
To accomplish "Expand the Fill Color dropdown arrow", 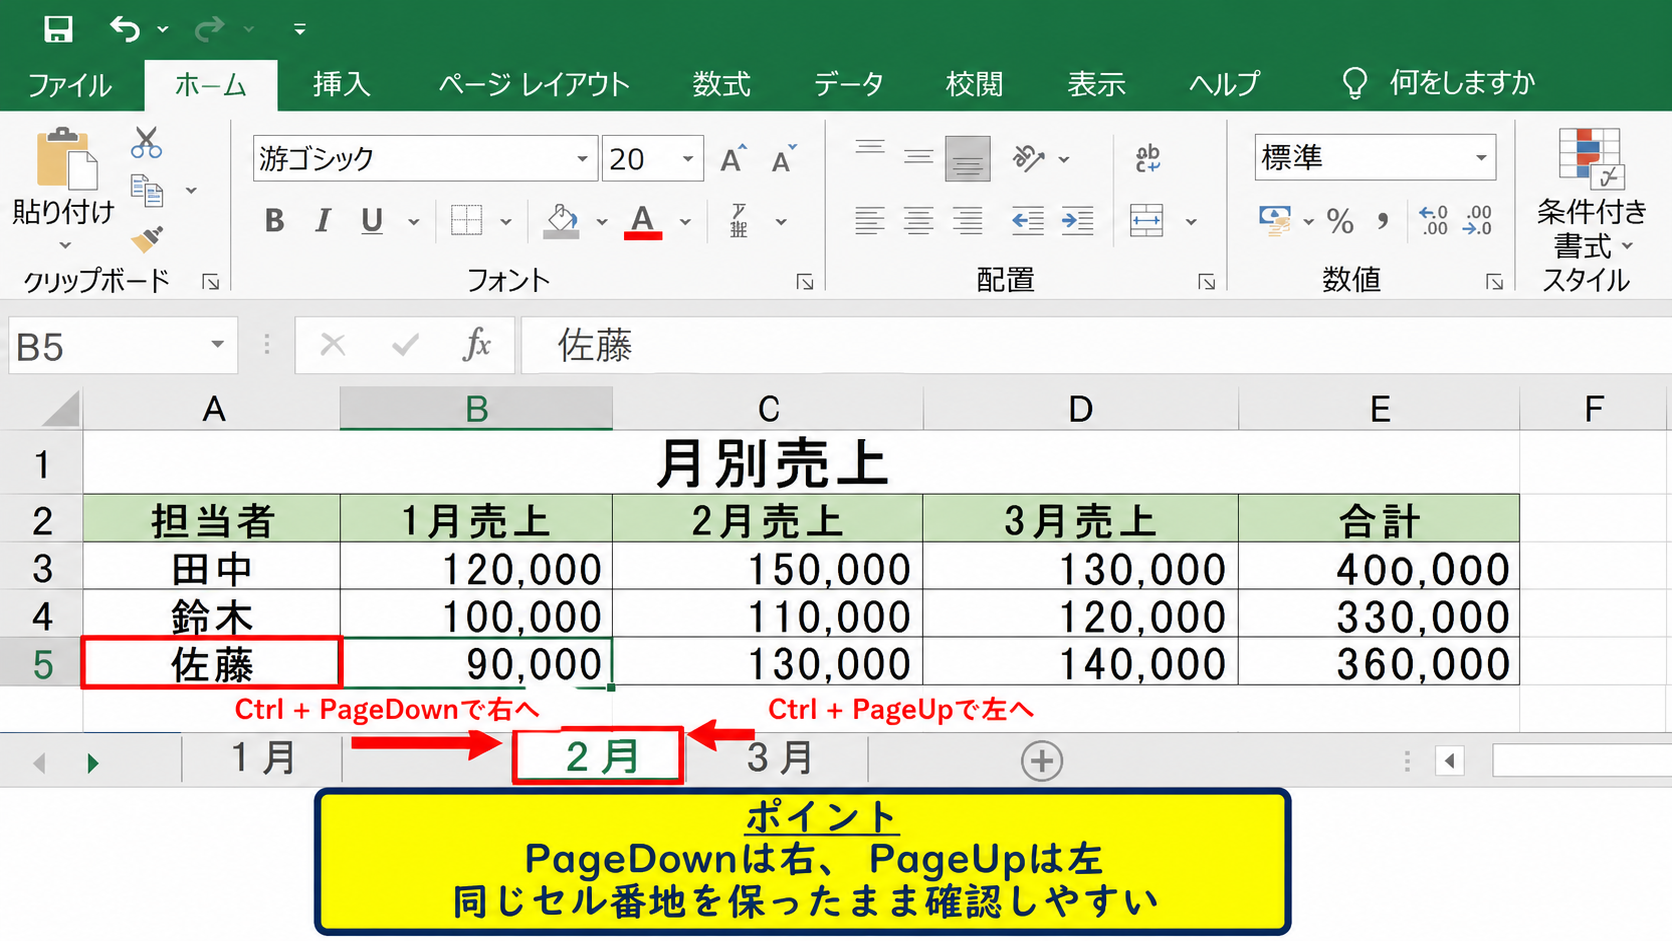I will (x=602, y=222).
